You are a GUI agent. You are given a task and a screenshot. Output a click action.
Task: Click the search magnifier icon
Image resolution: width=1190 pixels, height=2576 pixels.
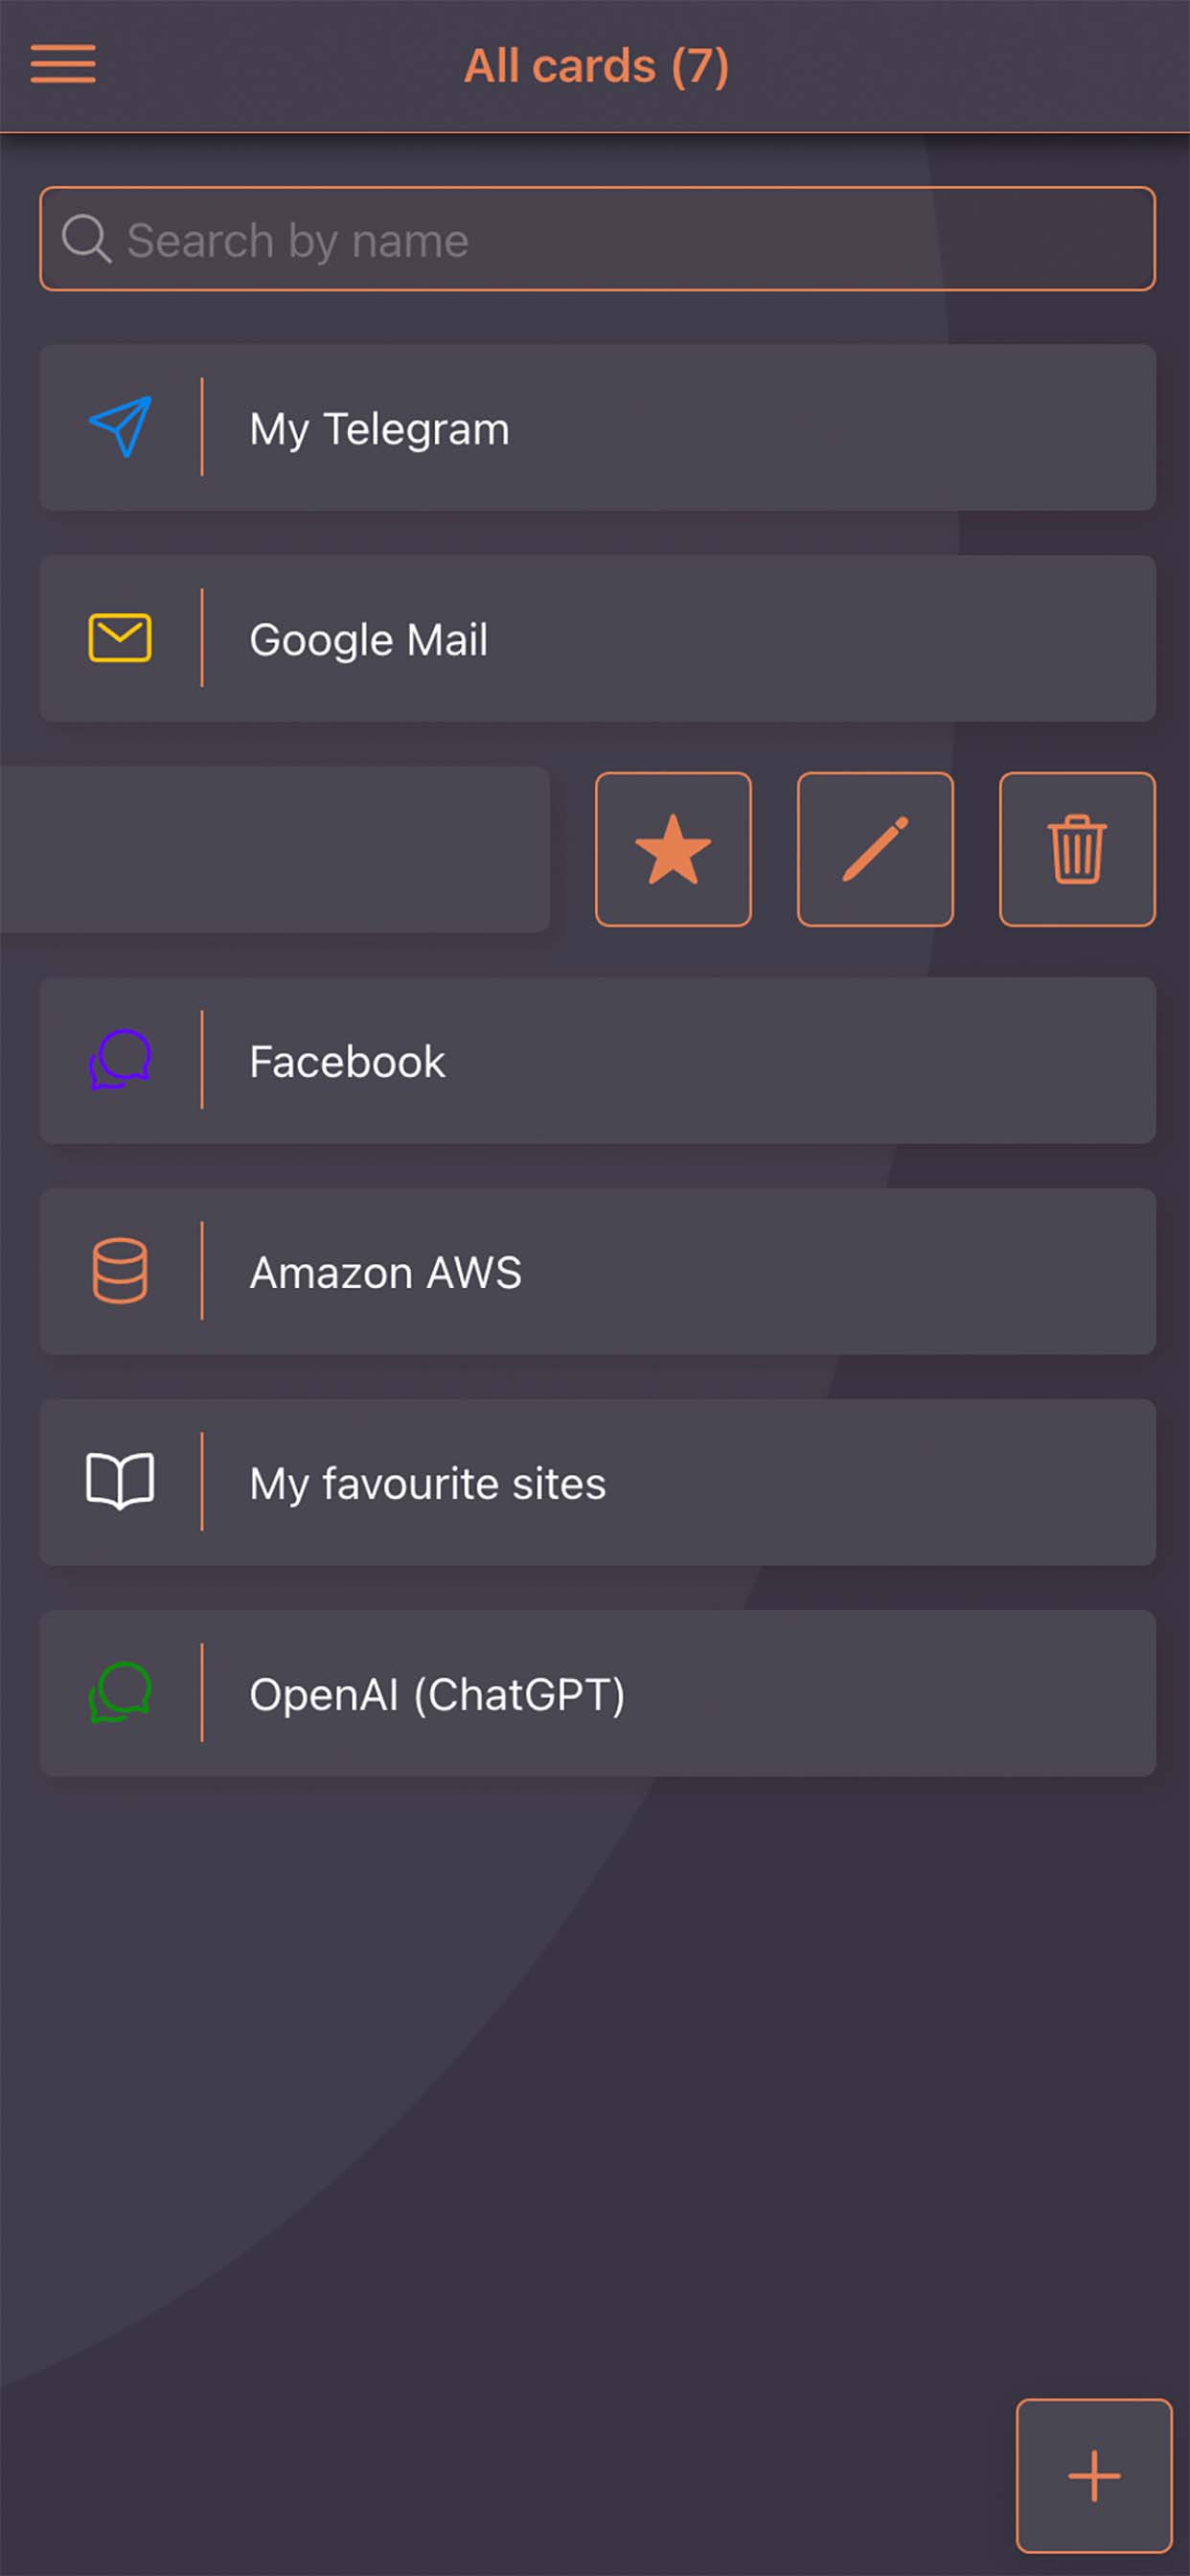coord(85,240)
